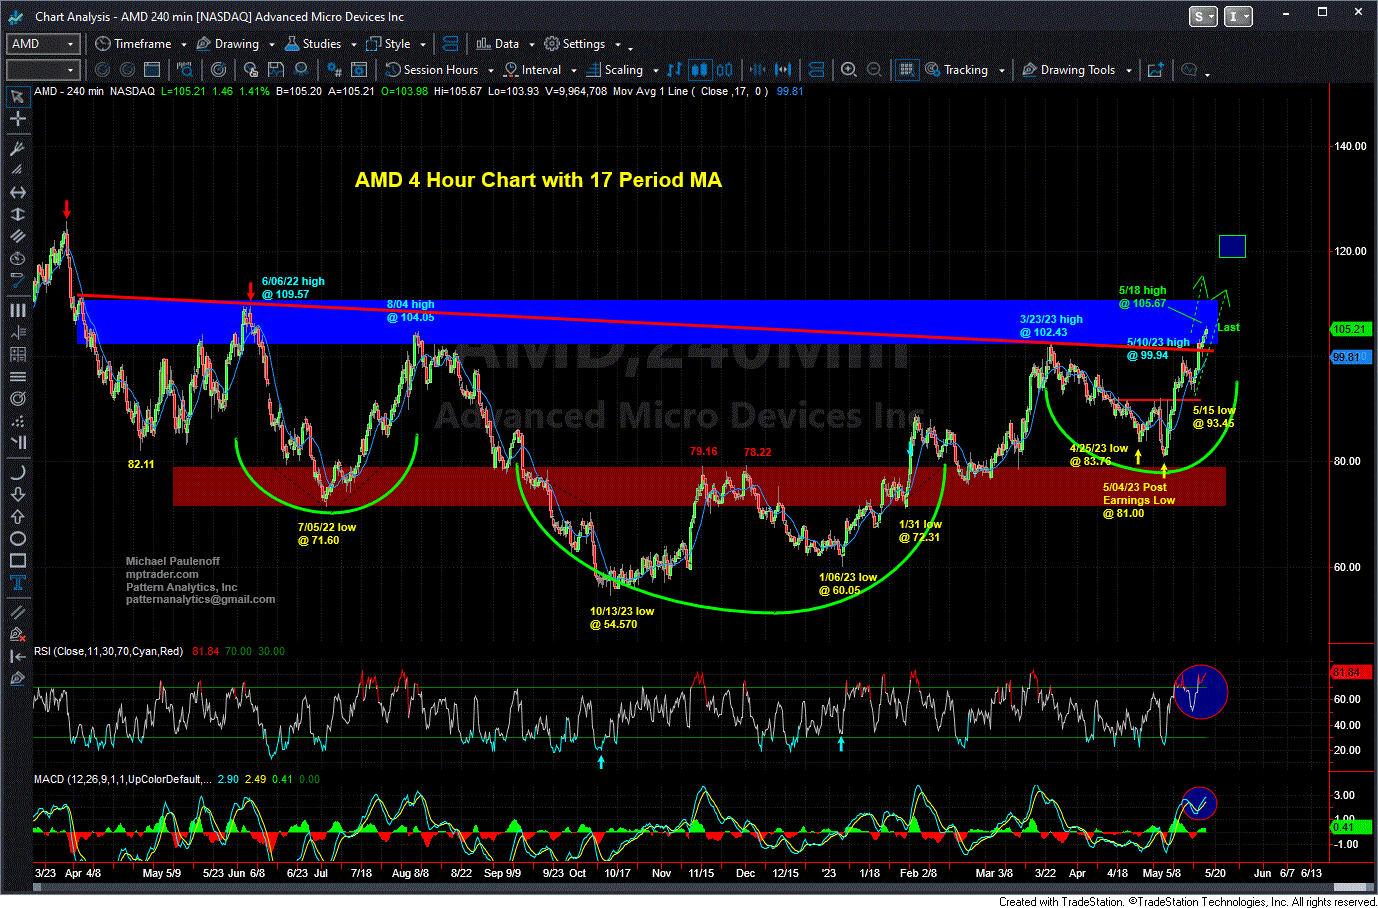Open the Studies dropdown menu
This screenshot has width=1378, height=908.
coord(319,44)
